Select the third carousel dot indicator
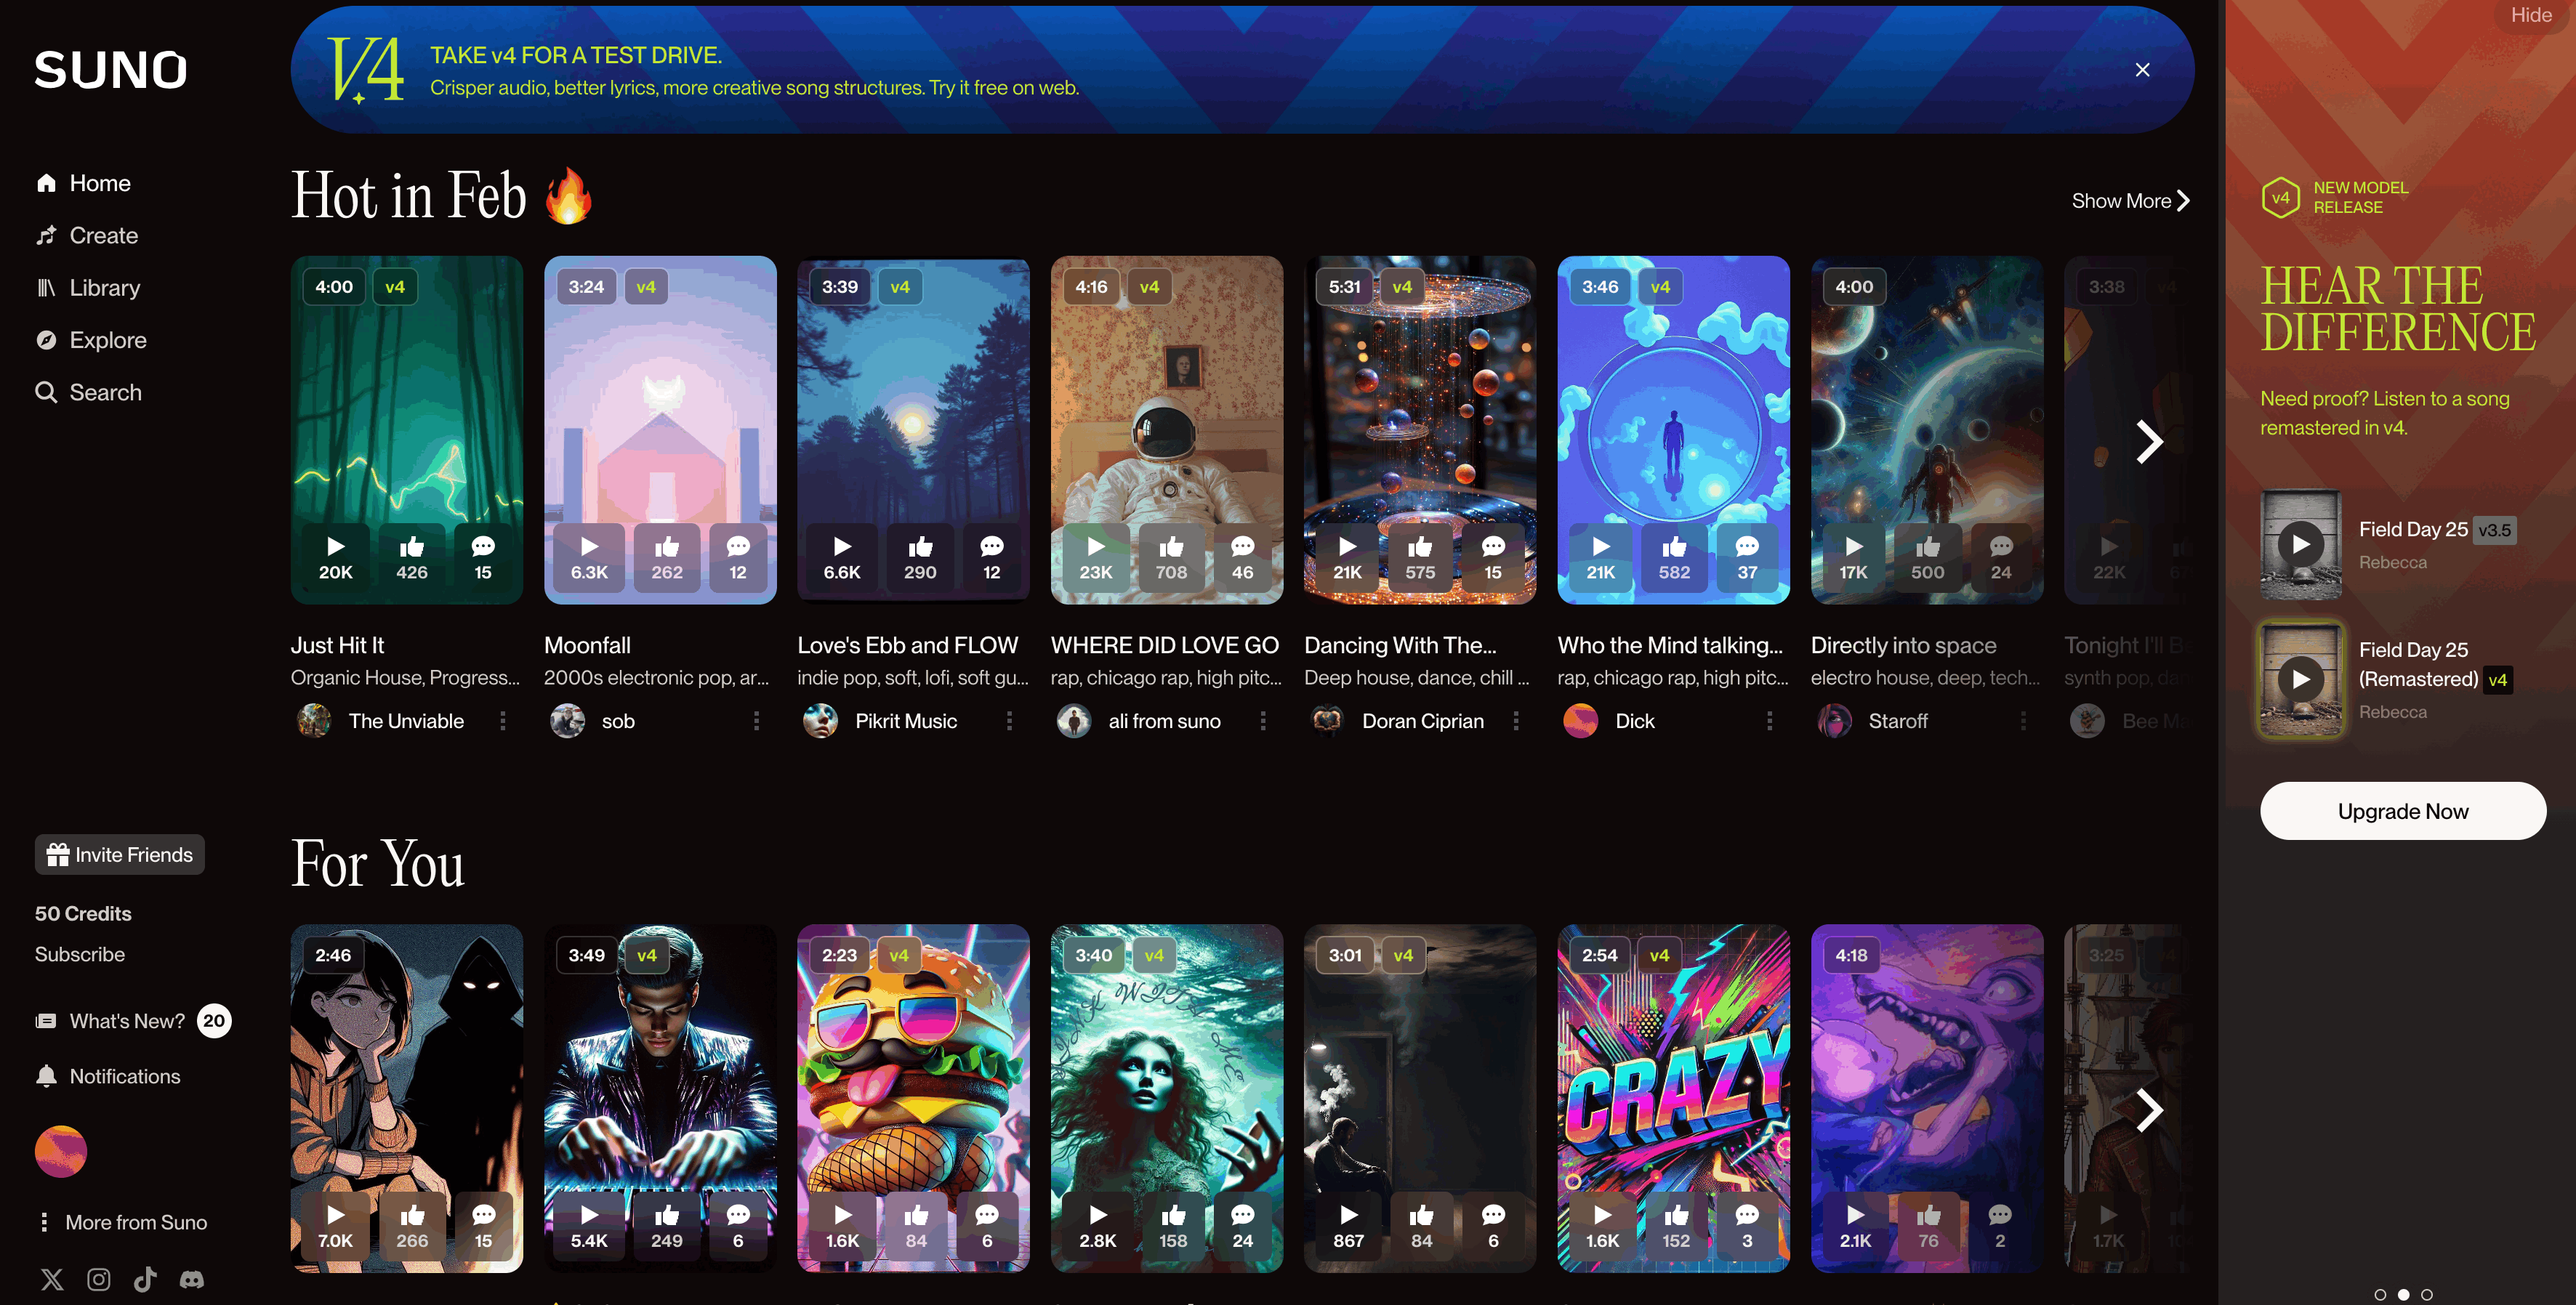This screenshot has width=2576, height=1305. [2426, 1294]
